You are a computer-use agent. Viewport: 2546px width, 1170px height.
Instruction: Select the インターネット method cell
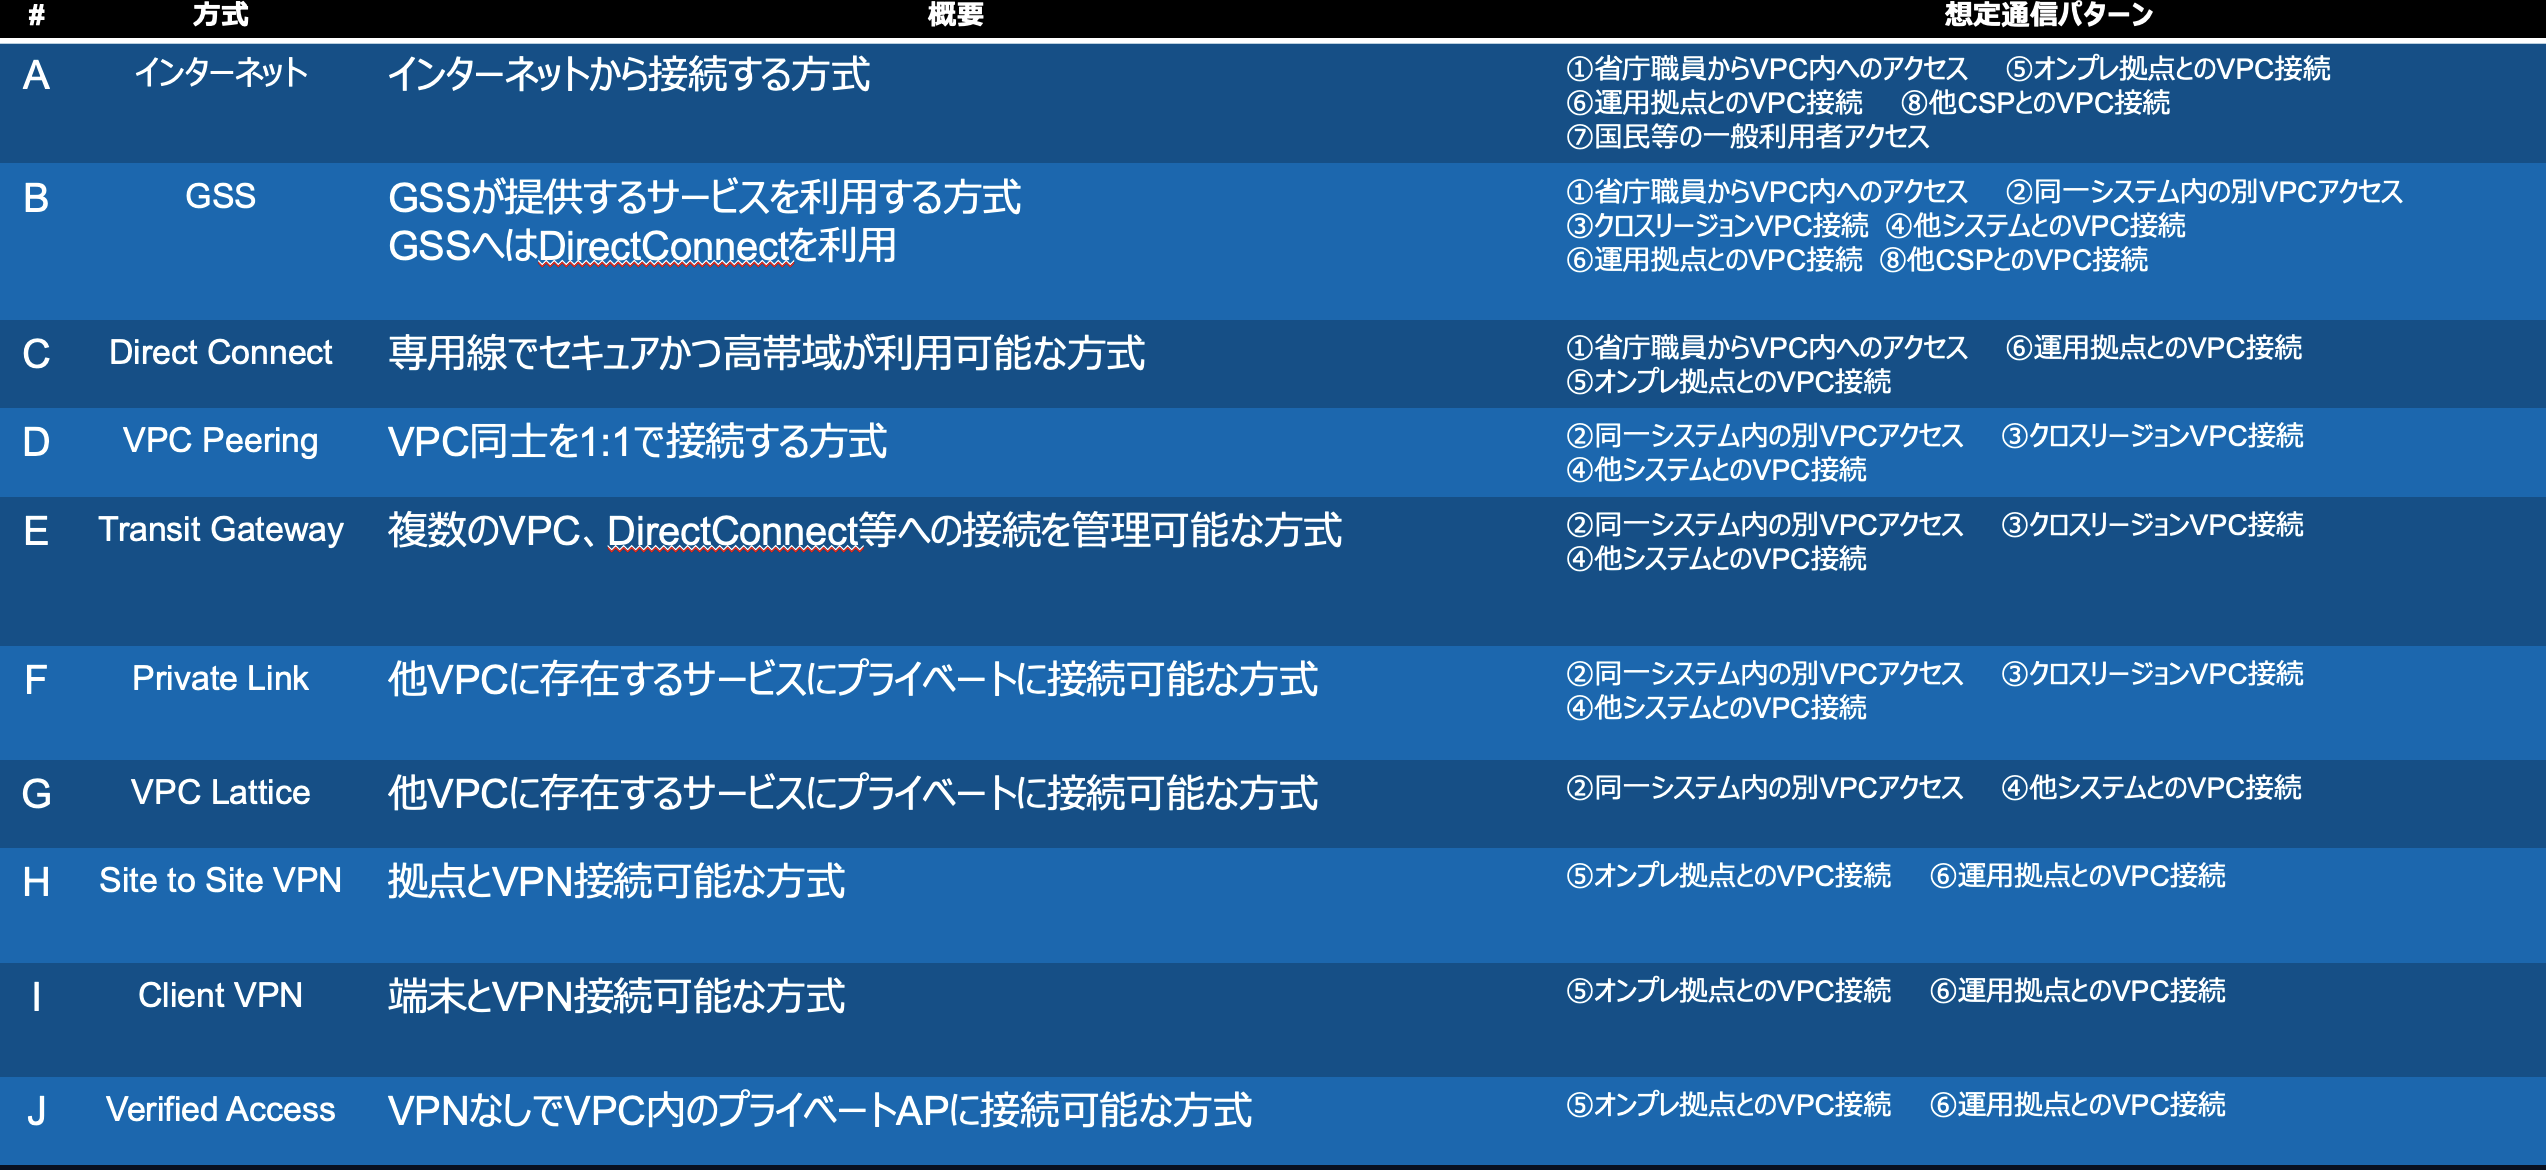tap(220, 73)
